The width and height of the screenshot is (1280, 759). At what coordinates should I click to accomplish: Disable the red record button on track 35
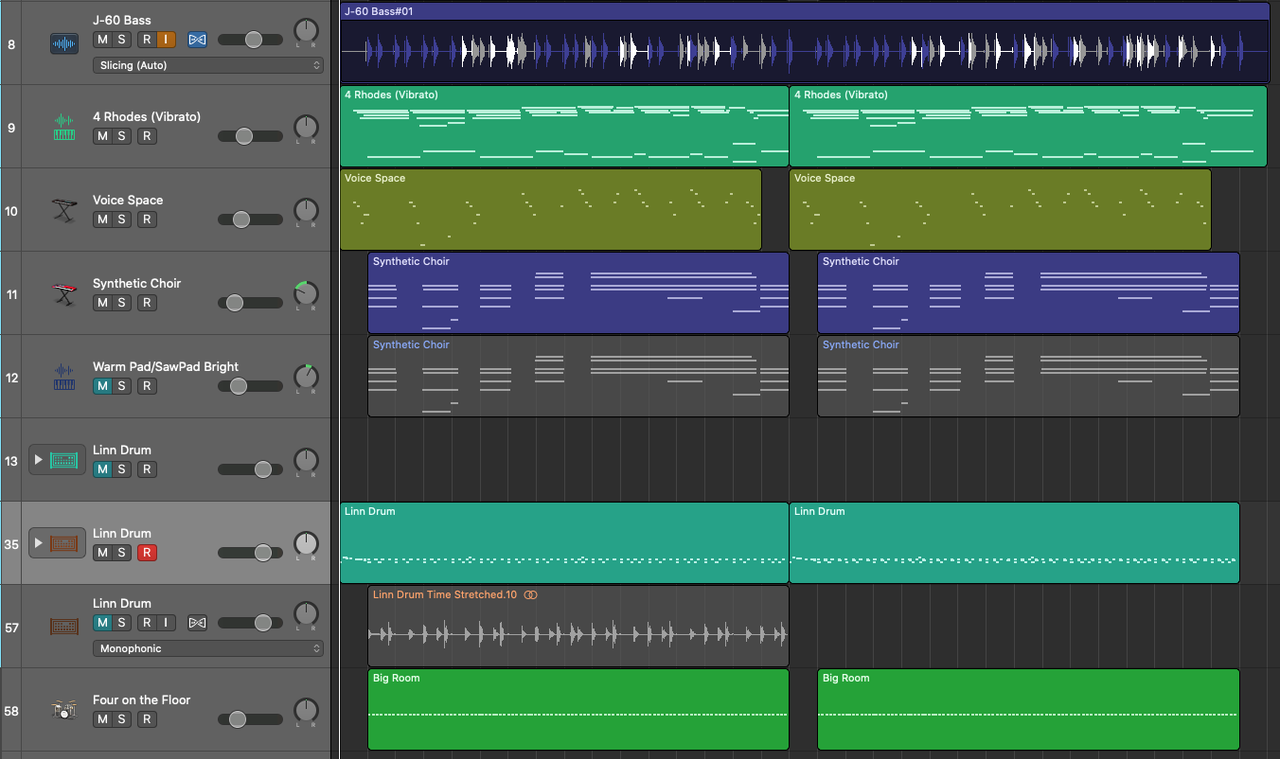click(147, 552)
